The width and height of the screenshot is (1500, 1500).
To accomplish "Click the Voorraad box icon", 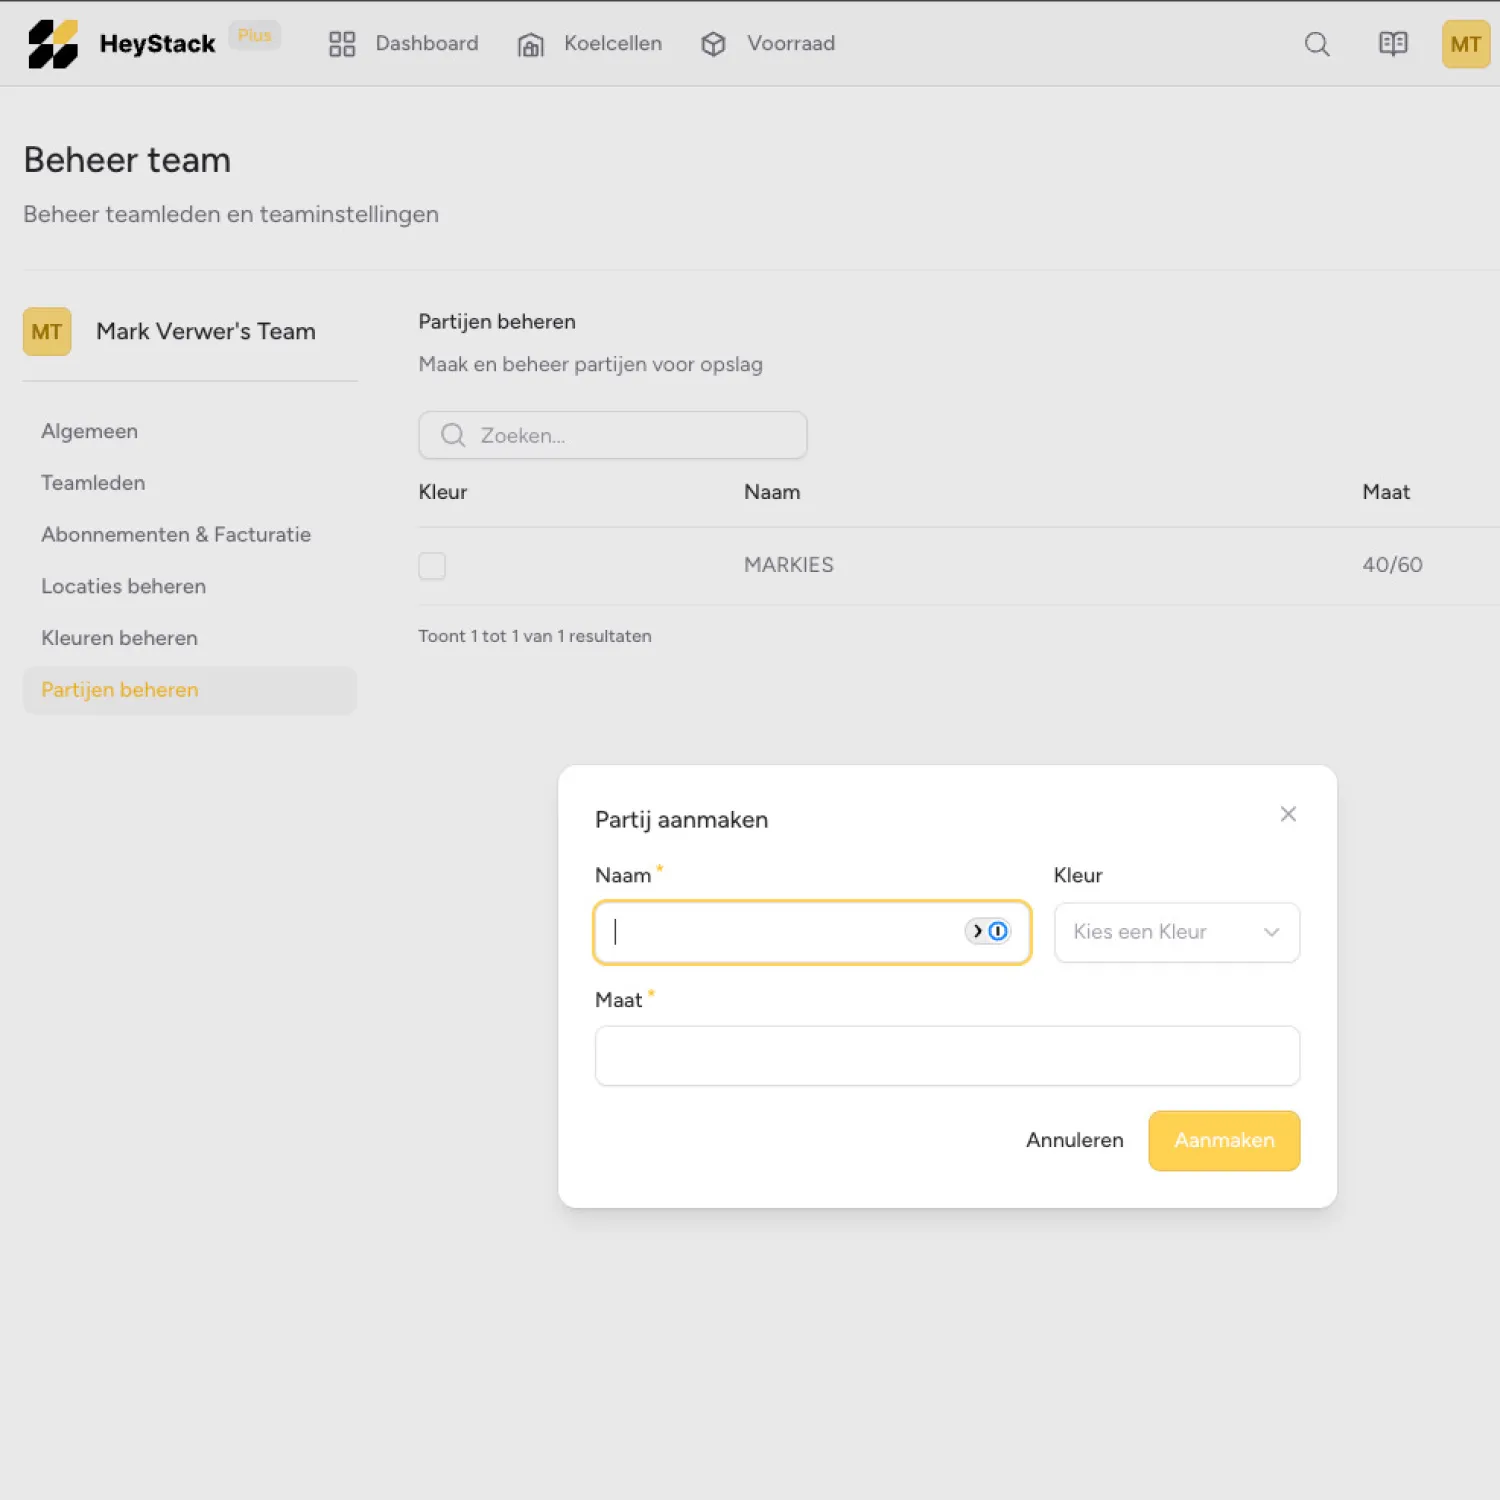I will click(713, 44).
